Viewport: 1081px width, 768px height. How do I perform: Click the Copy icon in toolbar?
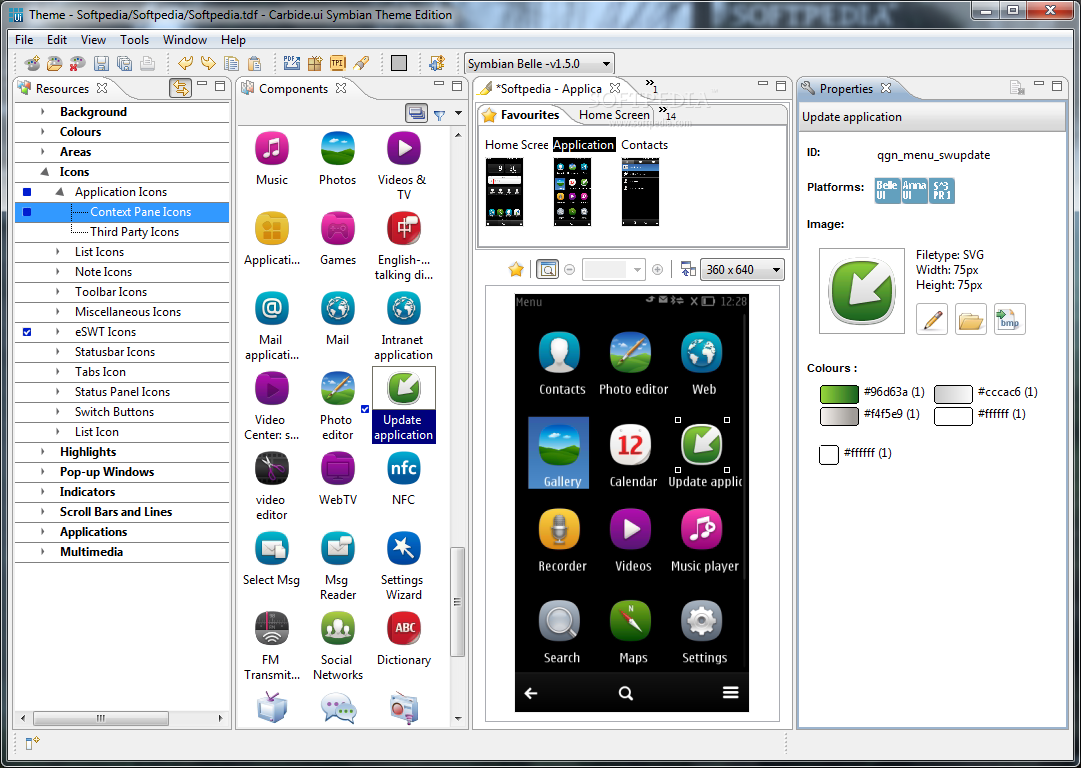[x=232, y=63]
